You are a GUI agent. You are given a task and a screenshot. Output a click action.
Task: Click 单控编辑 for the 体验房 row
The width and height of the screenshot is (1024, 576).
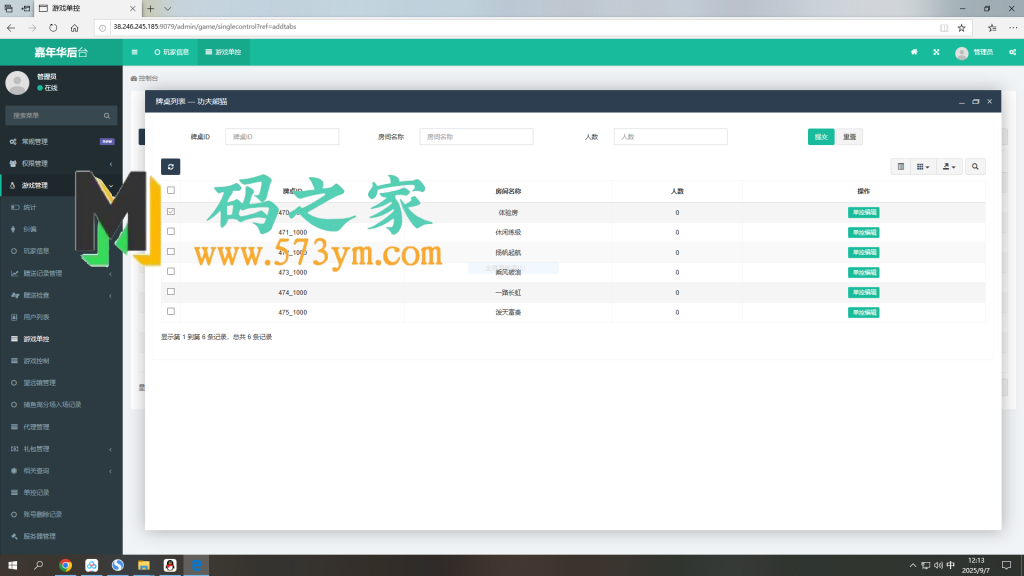[x=863, y=212]
